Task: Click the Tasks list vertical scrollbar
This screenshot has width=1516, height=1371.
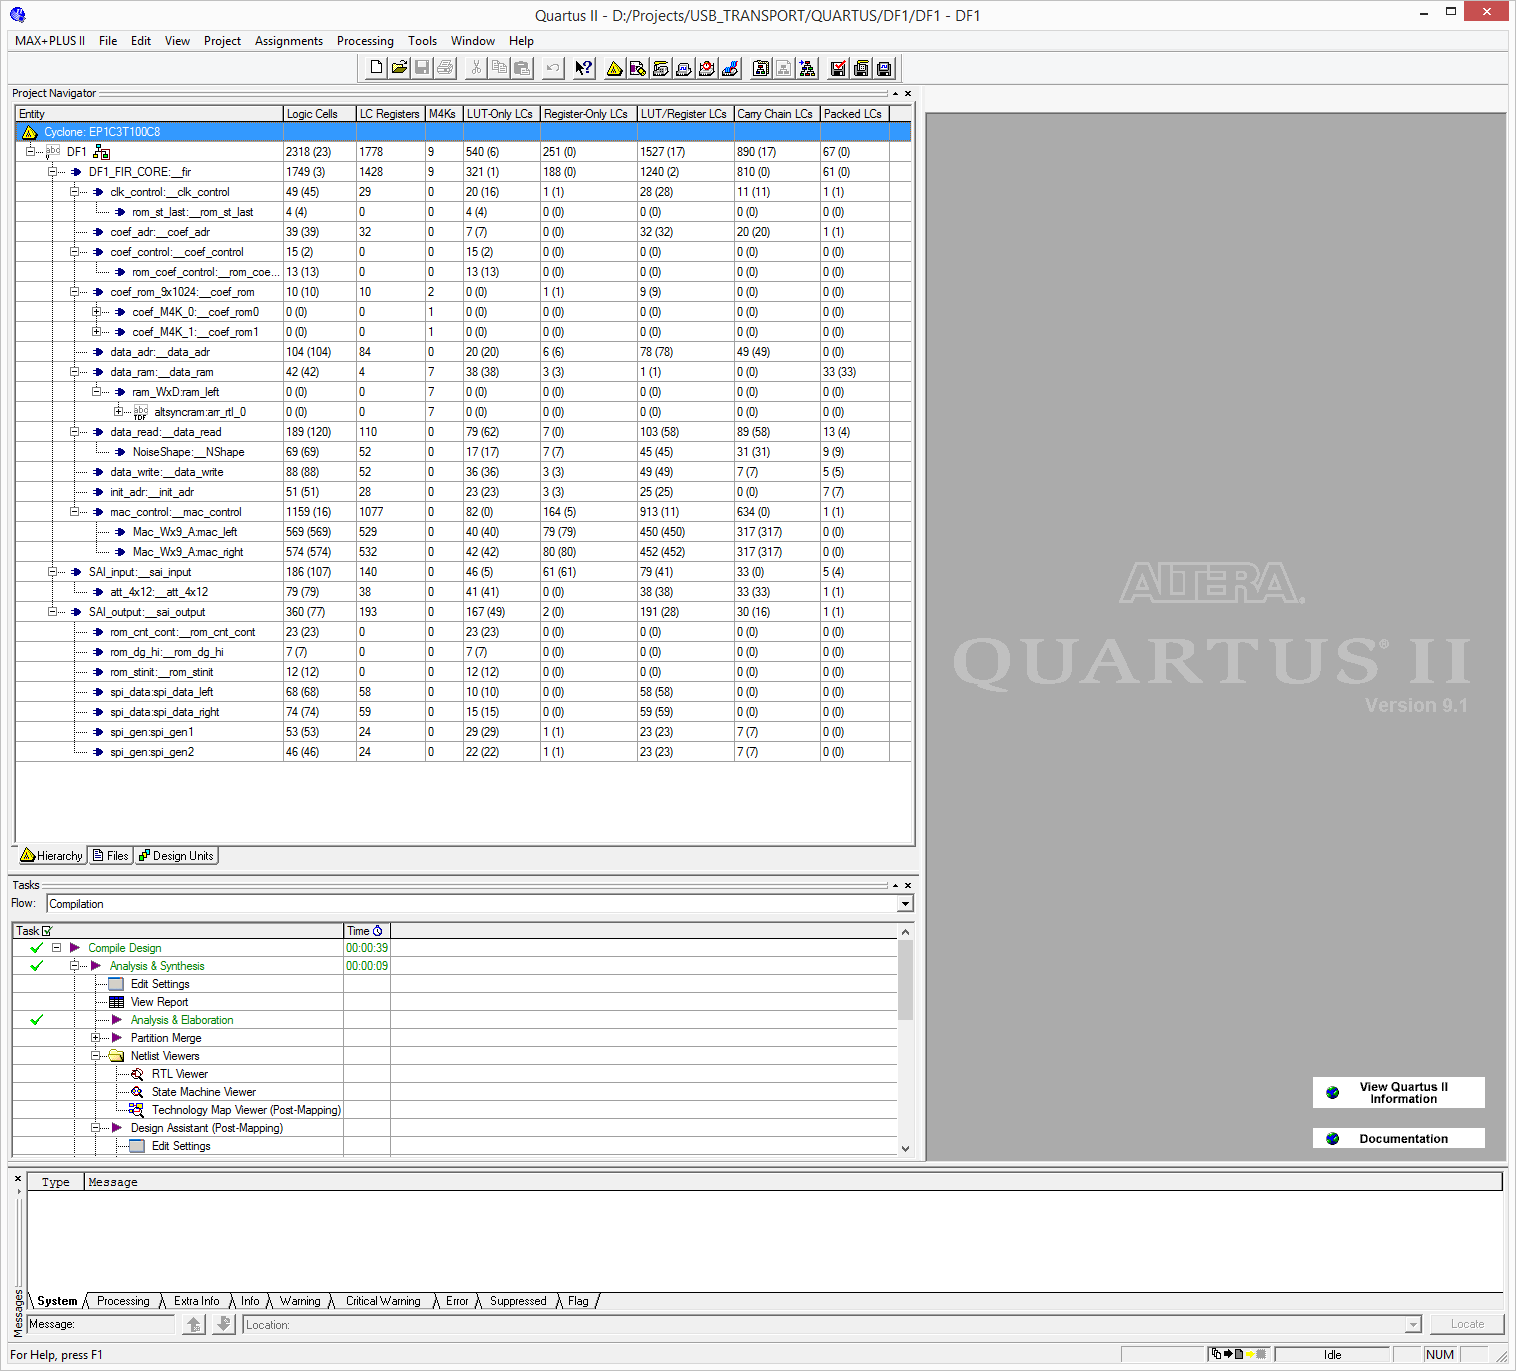Action: tap(905, 1040)
